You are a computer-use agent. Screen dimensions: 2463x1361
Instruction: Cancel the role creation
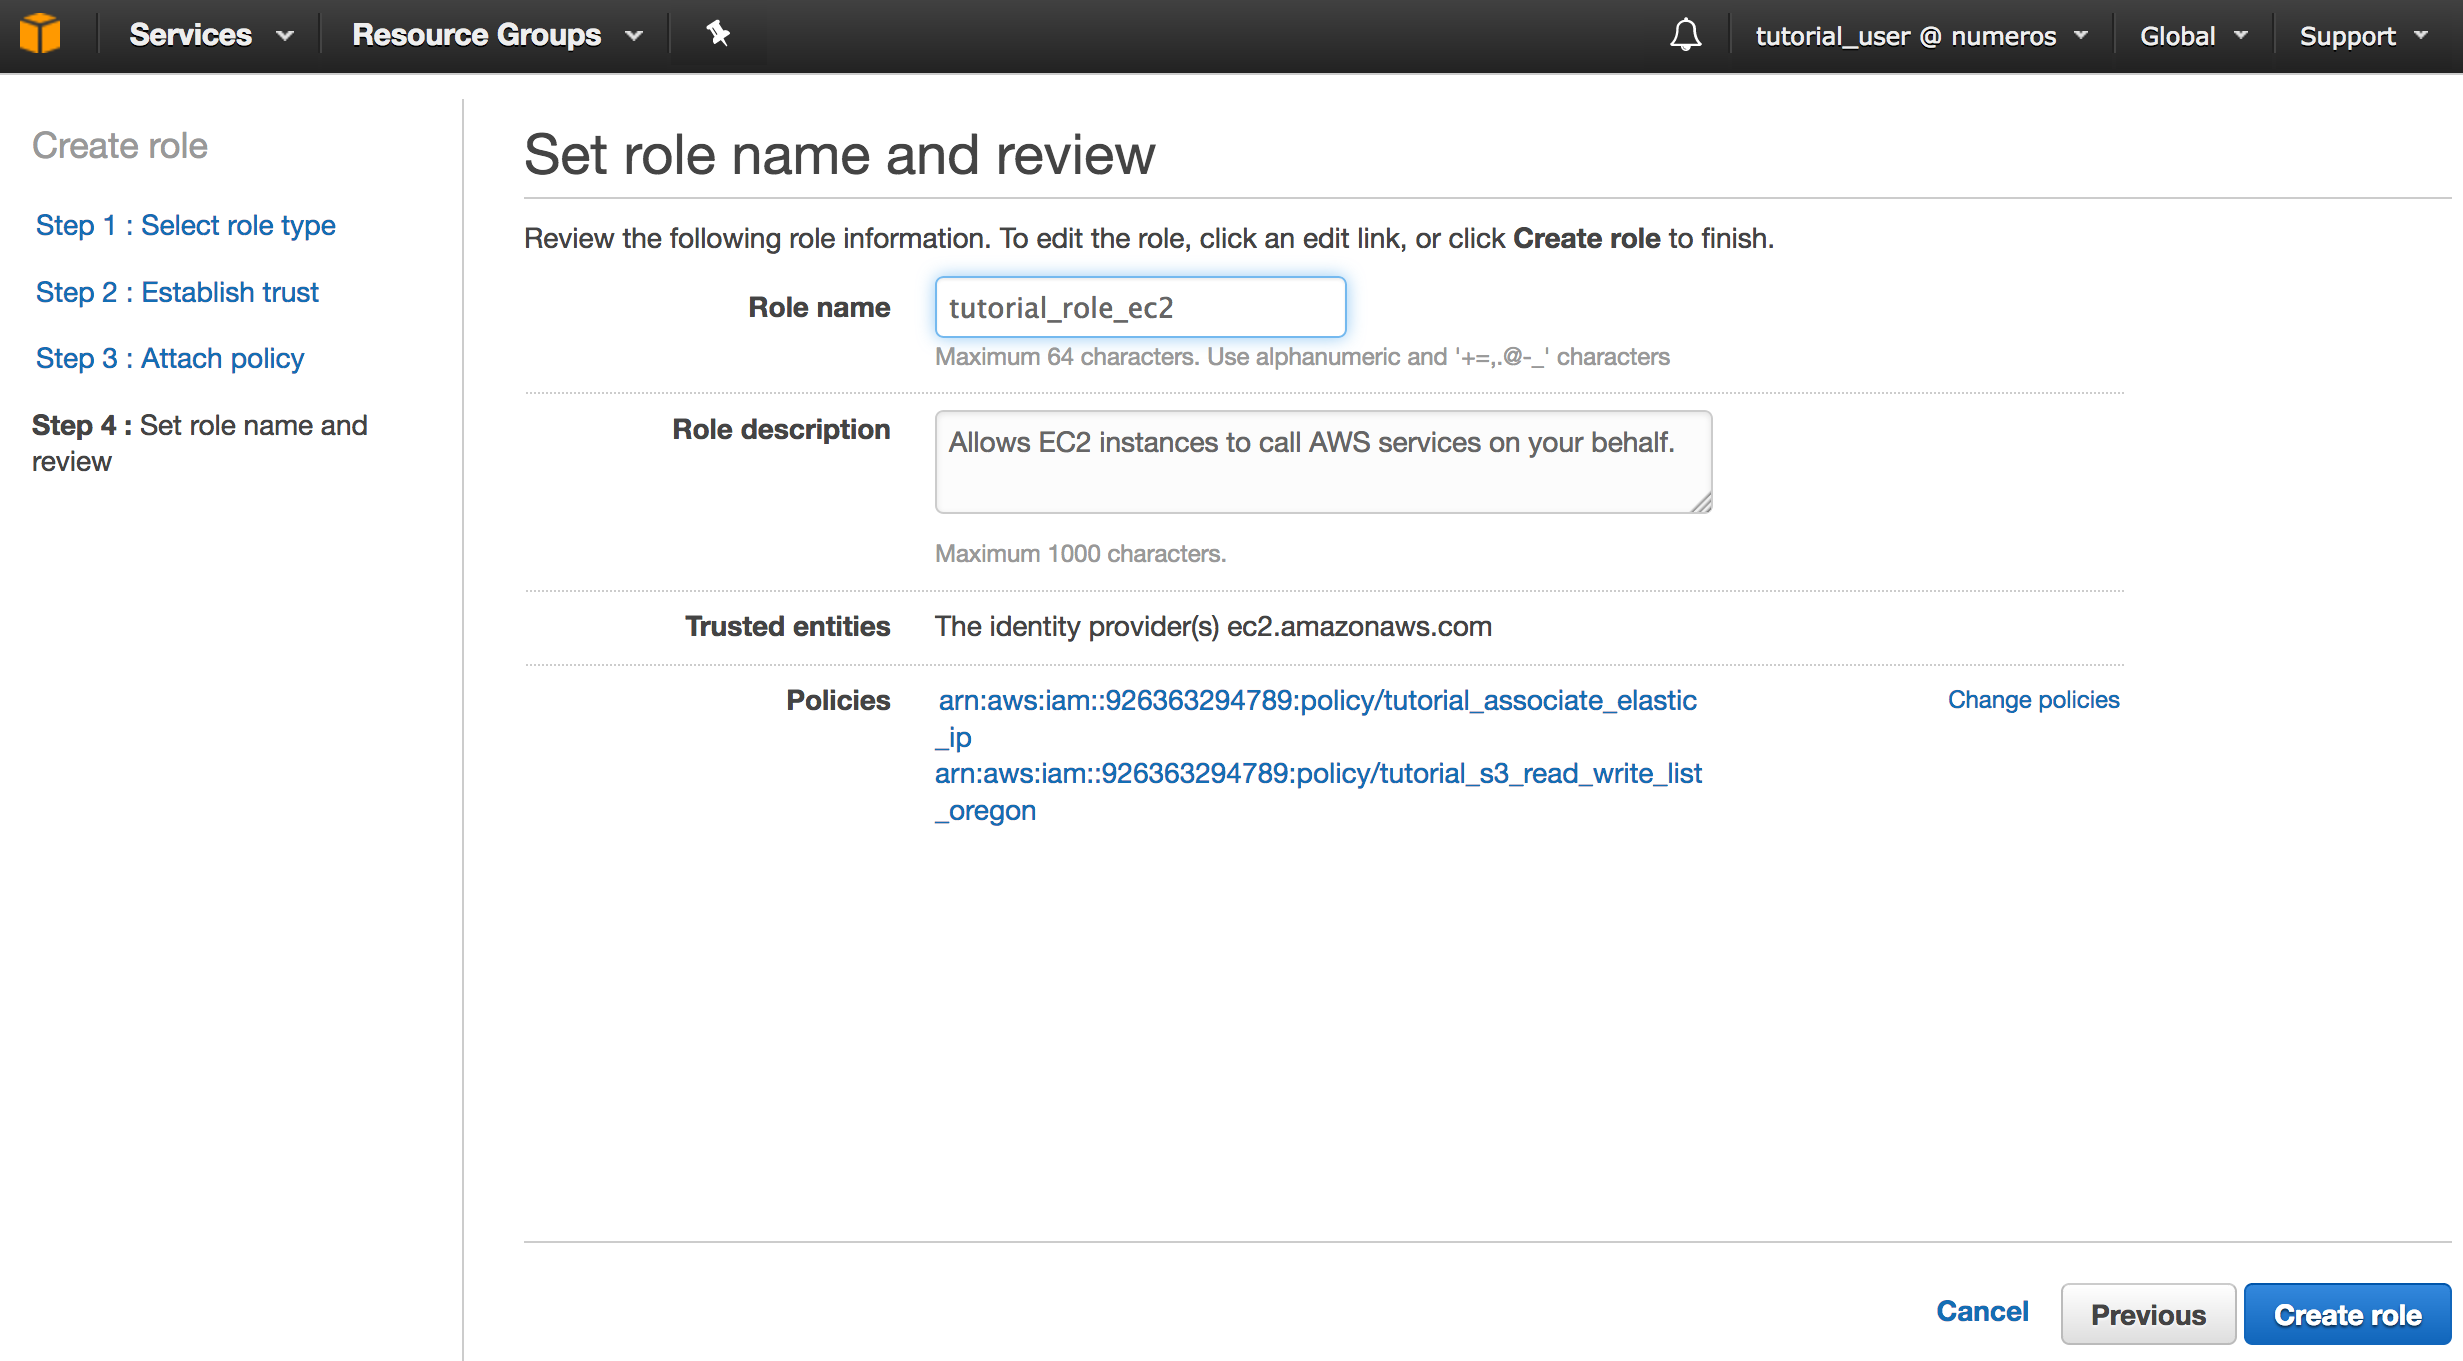pyautogui.click(x=1982, y=1311)
